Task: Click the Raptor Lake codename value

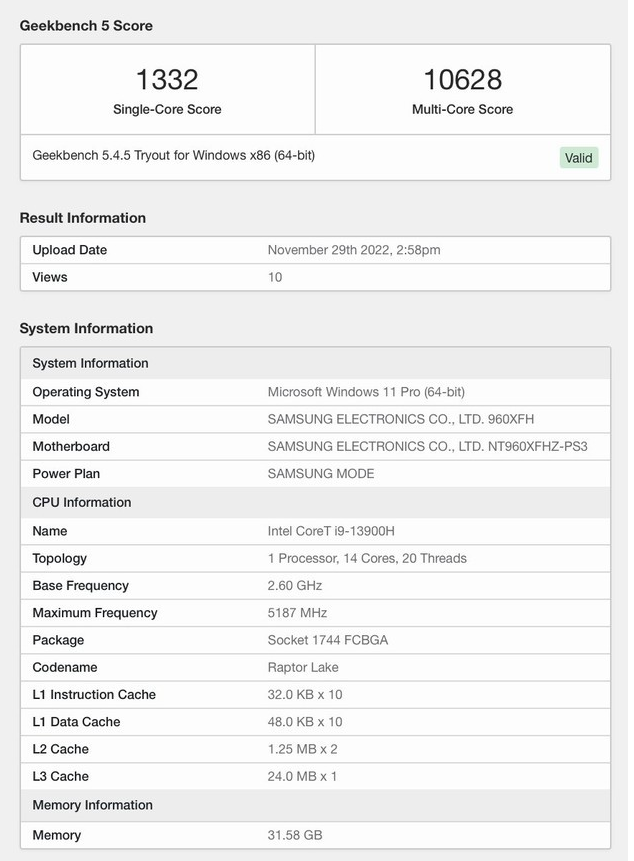Action: [x=303, y=667]
